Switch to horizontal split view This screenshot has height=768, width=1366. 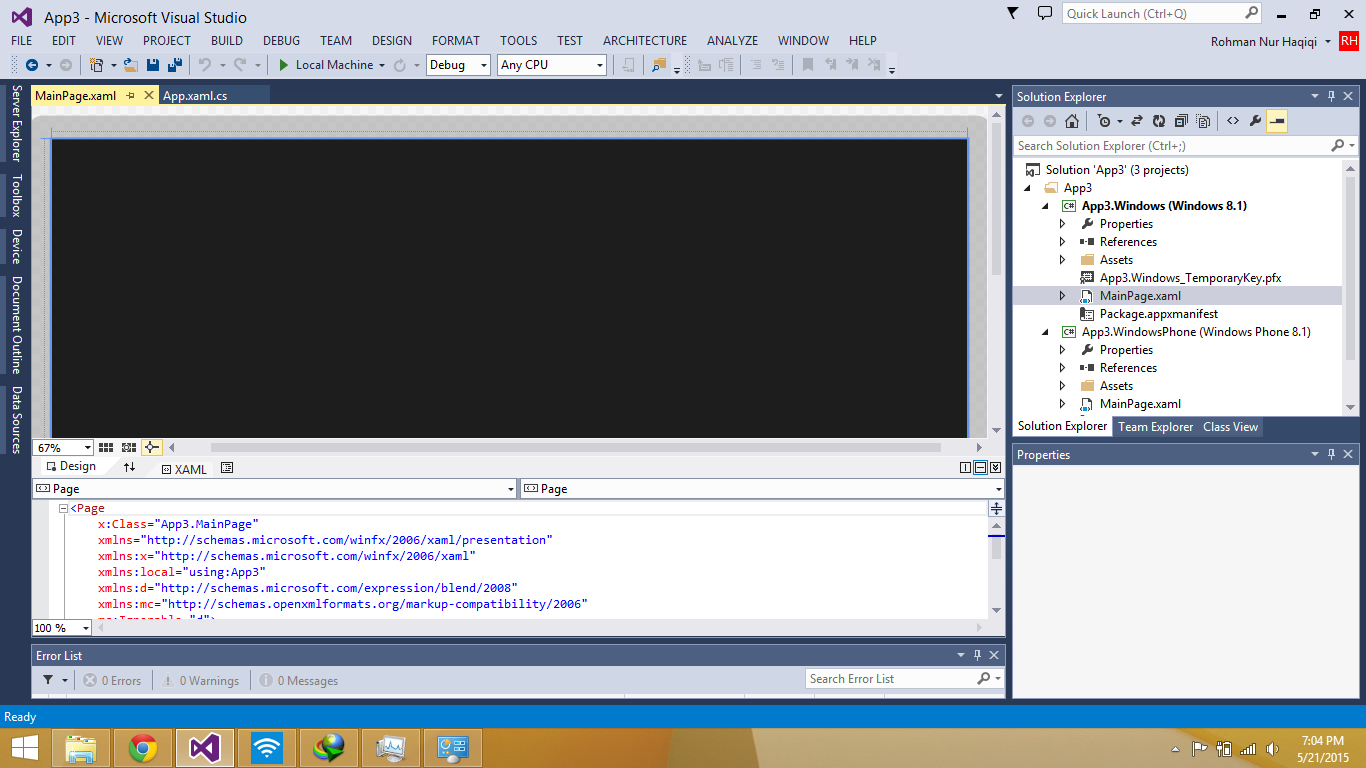(981, 467)
